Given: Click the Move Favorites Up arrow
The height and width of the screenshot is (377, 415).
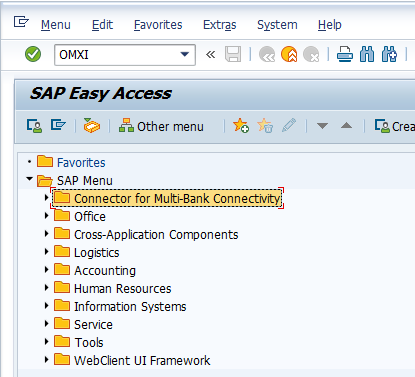Looking at the screenshot, I should point(346,125).
